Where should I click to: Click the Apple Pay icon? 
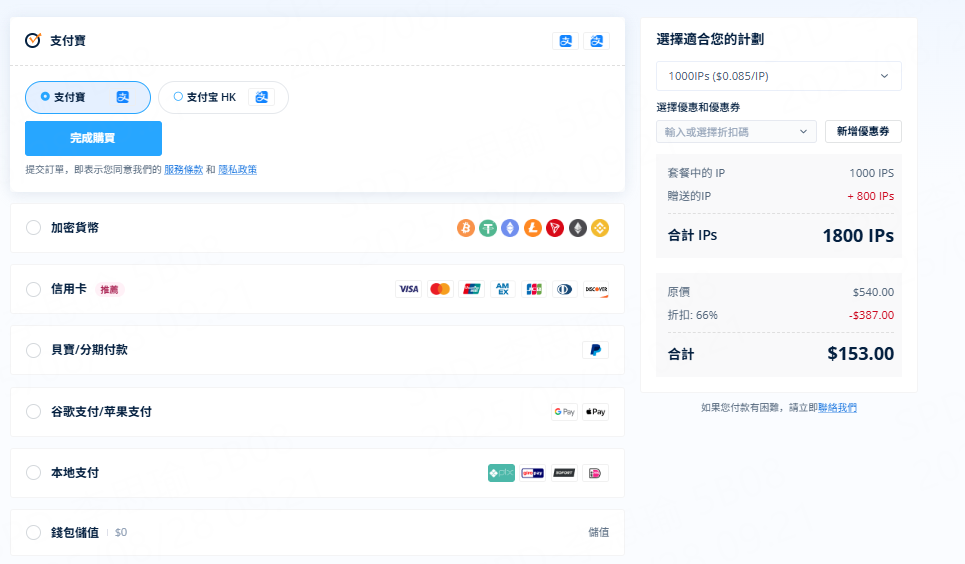click(x=595, y=411)
